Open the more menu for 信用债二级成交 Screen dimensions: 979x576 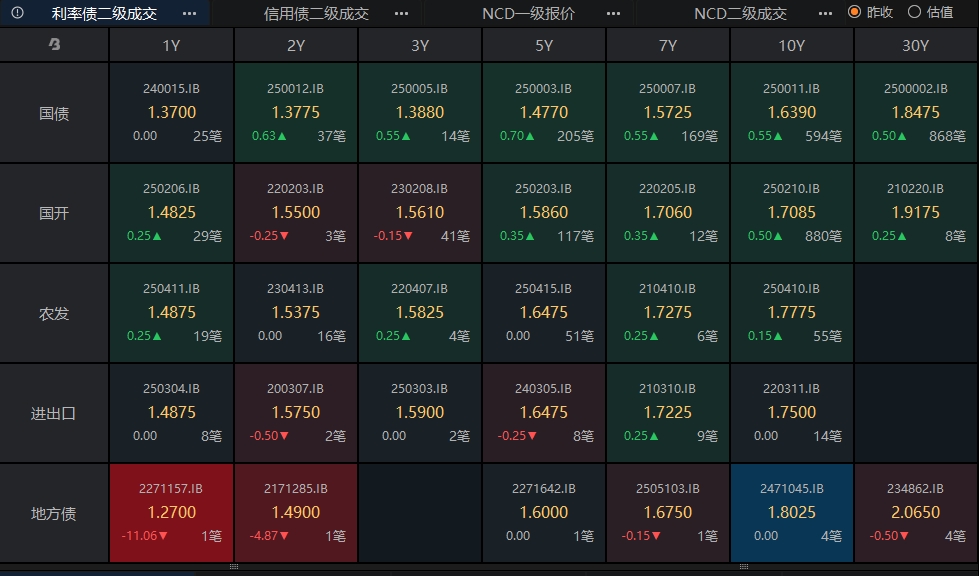pos(401,13)
